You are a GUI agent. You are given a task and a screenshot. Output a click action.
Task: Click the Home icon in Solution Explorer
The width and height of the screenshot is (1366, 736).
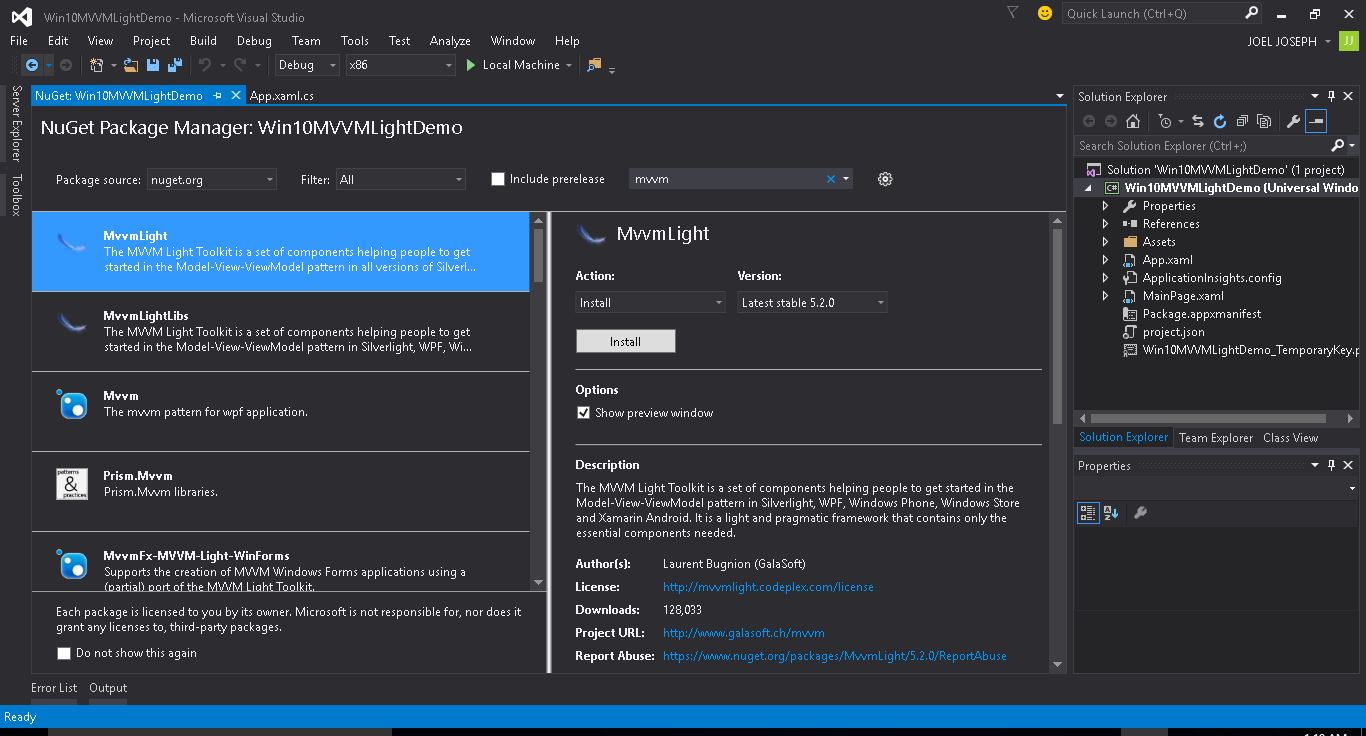coord(1133,121)
